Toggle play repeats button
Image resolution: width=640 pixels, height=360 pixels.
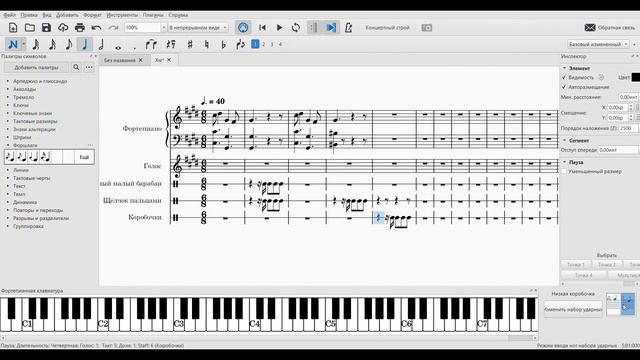(x=313, y=28)
